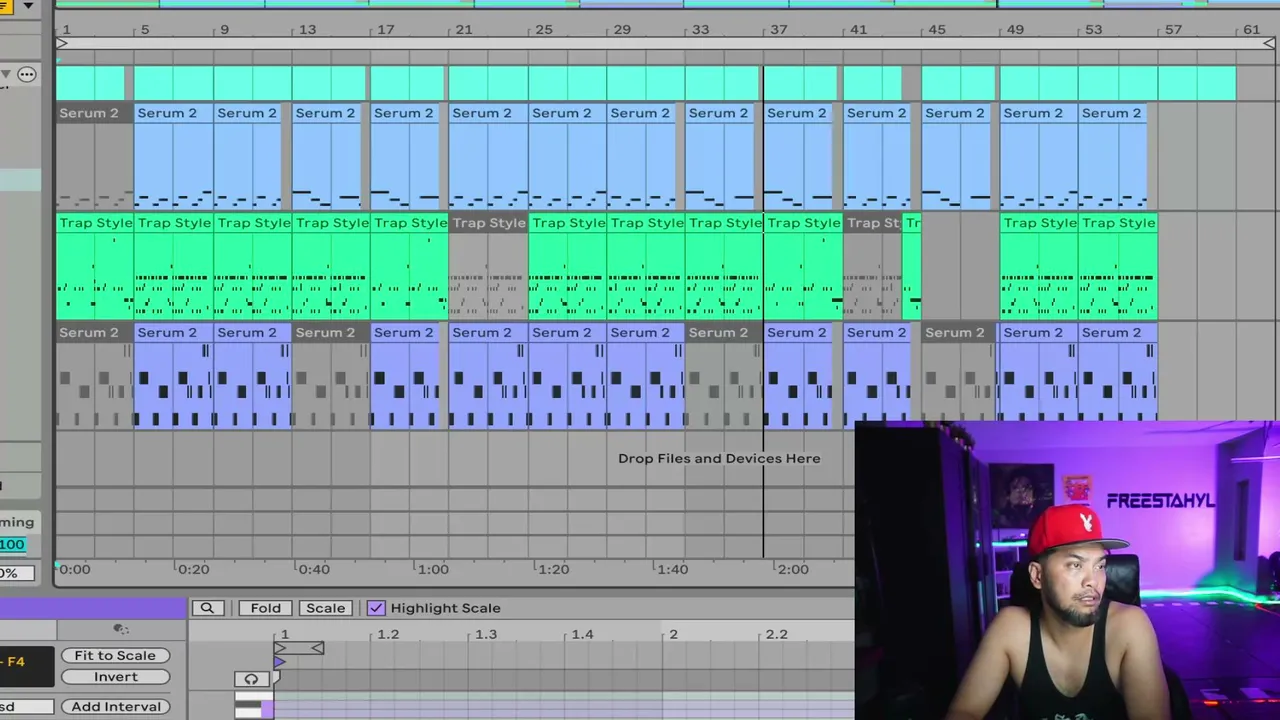Collapse the track with its unfold triangle
Image resolution: width=1280 pixels, height=720 pixels.
tap(6, 74)
